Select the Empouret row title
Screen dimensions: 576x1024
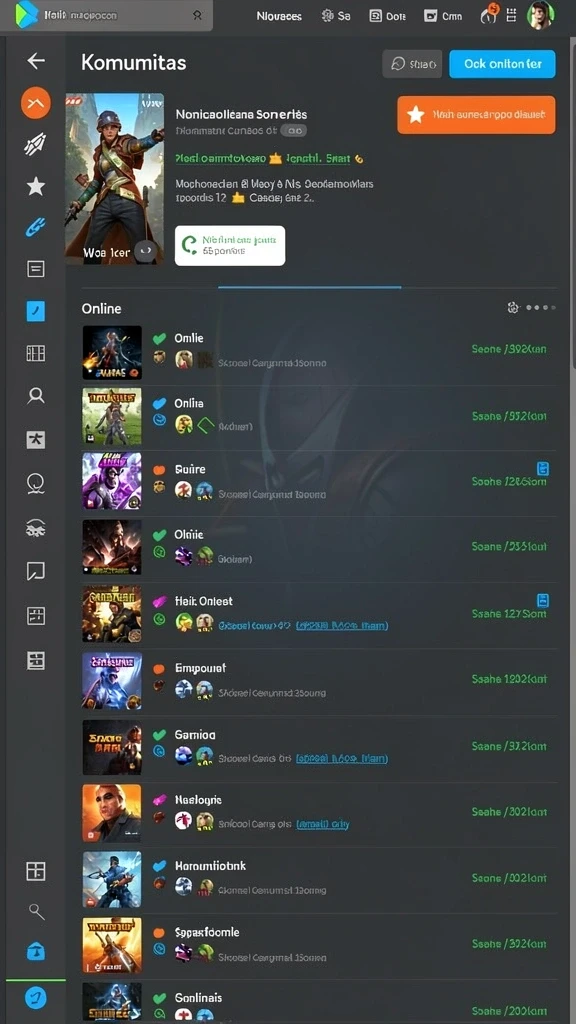point(200,668)
